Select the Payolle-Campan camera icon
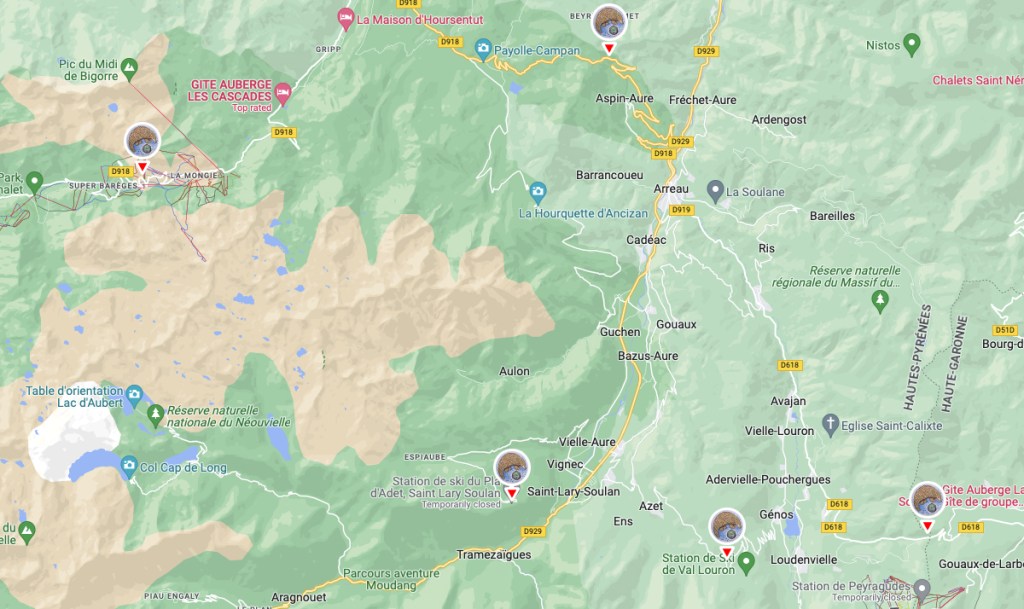 (x=483, y=49)
